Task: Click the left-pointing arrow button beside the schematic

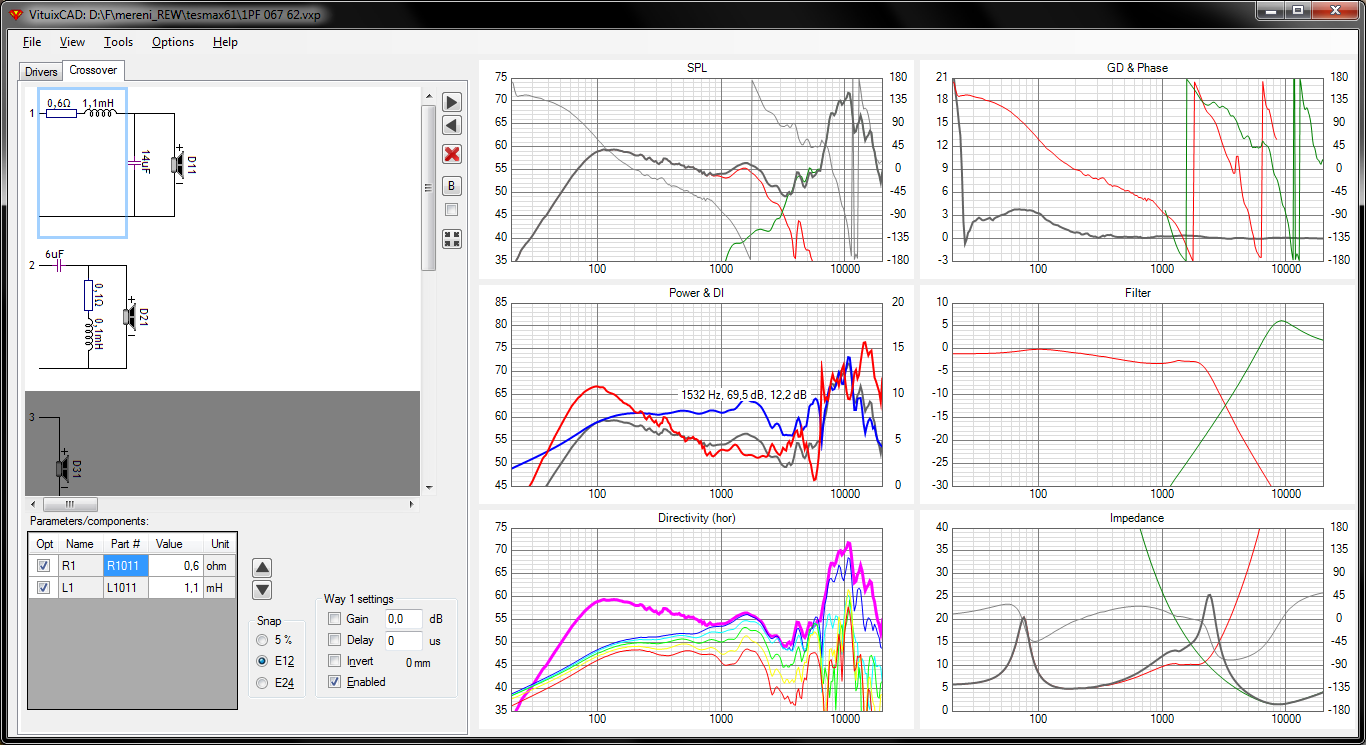Action: point(452,125)
